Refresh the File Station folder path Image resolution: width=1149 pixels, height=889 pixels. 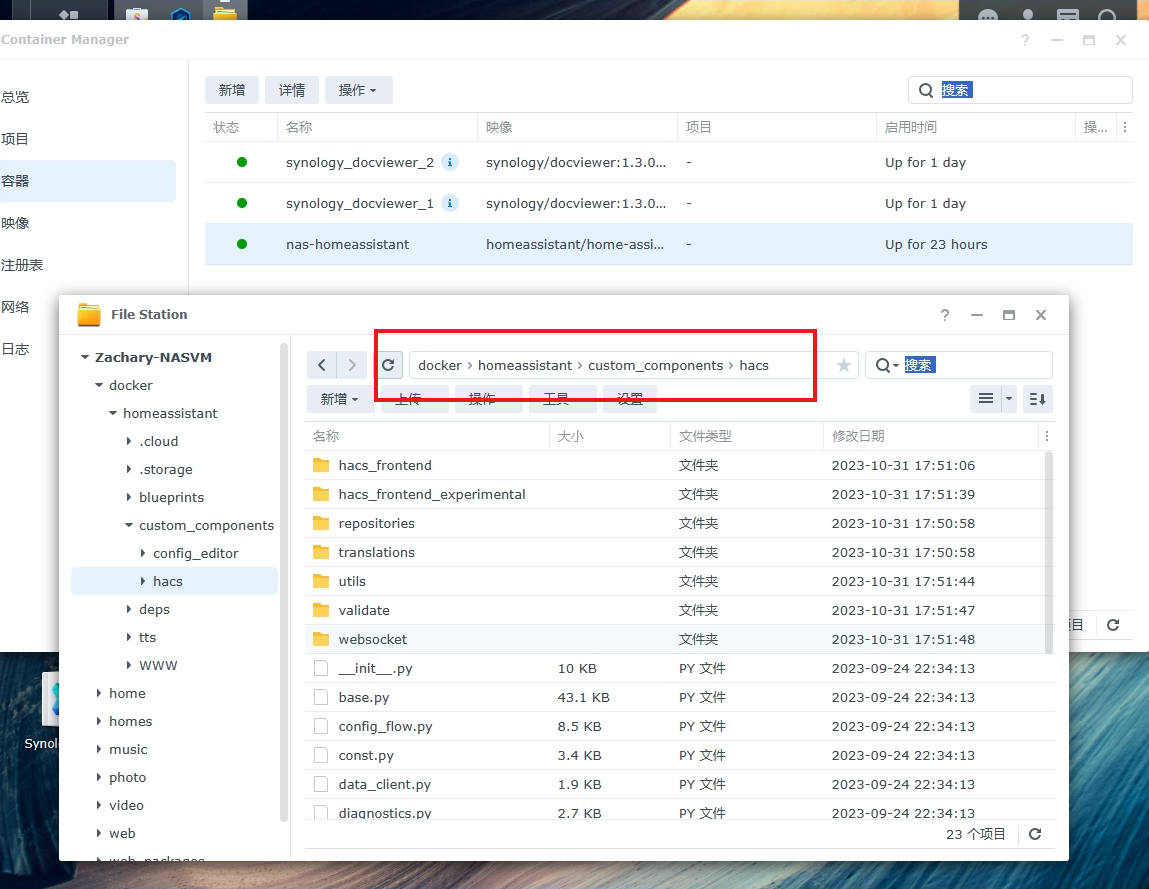pyautogui.click(x=388, y=365)
